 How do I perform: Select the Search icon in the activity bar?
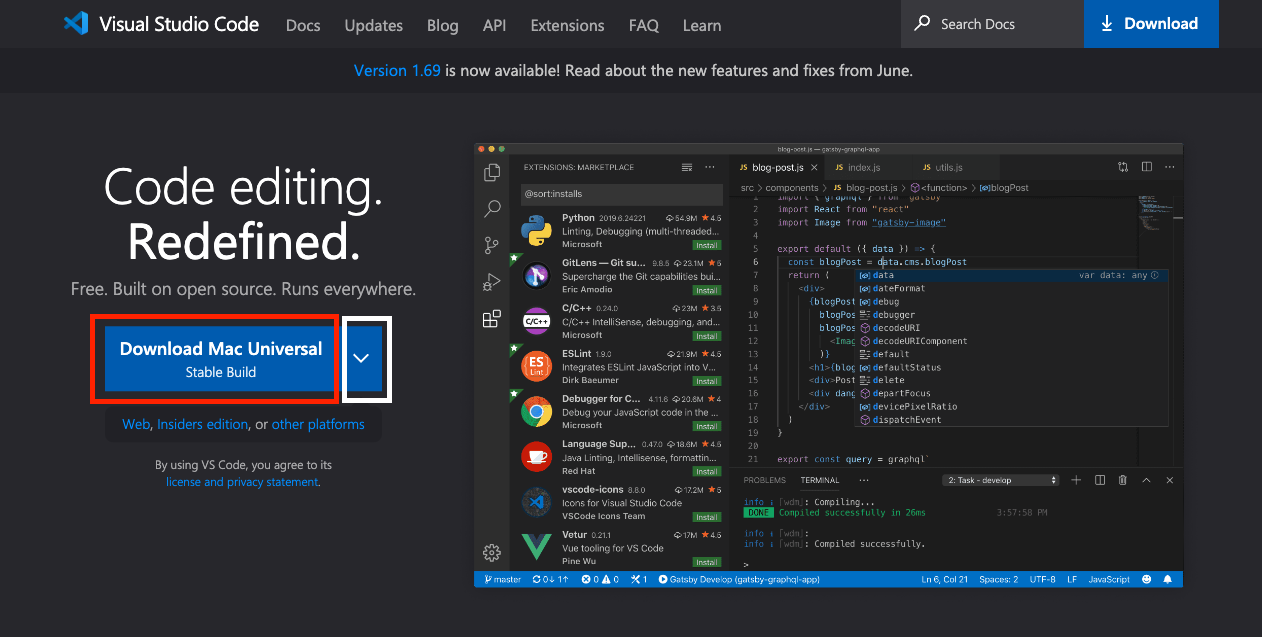point(491,208)
